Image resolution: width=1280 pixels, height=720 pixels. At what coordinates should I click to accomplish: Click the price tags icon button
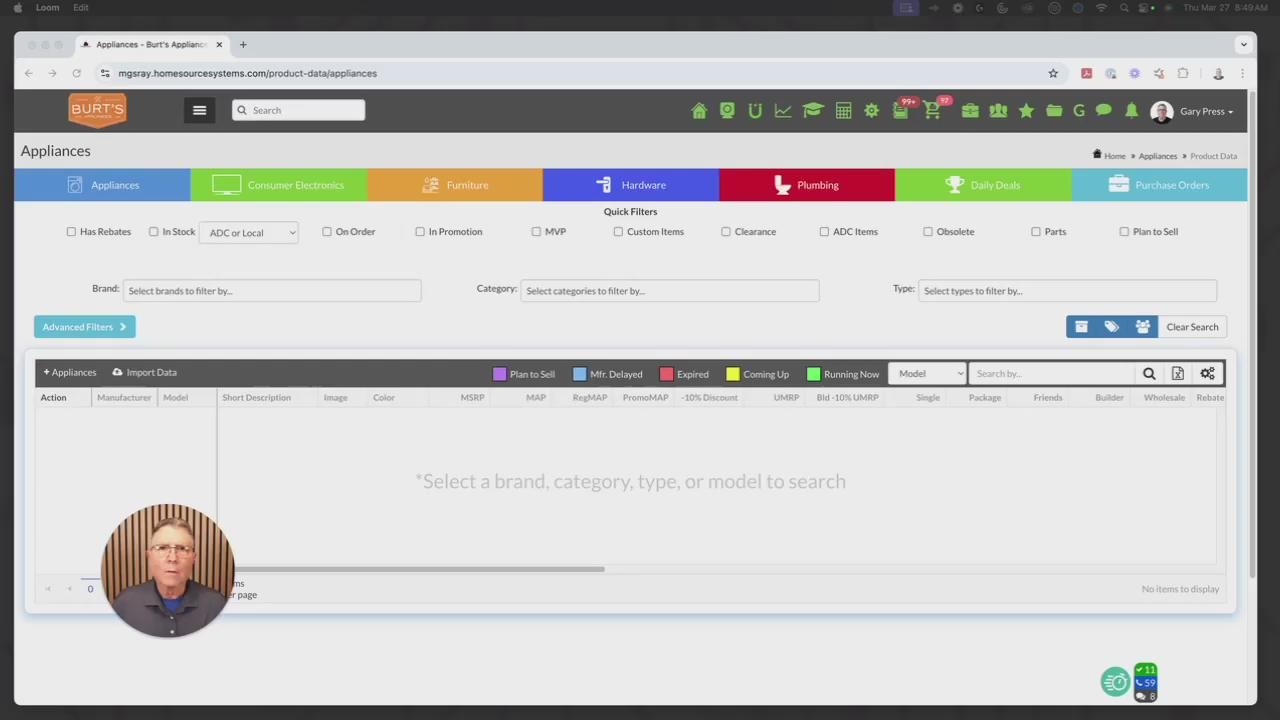coord(1111,327)
